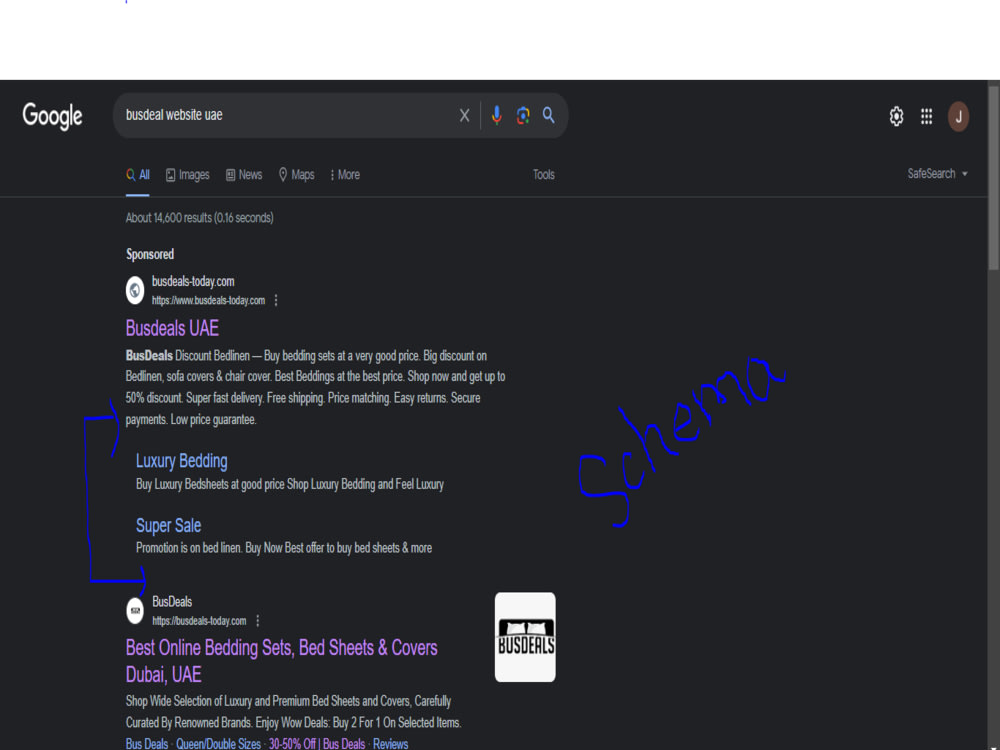Open the Luxury Bedding sitelink
The image size is (1000, 750).
(x=182, y=460)
